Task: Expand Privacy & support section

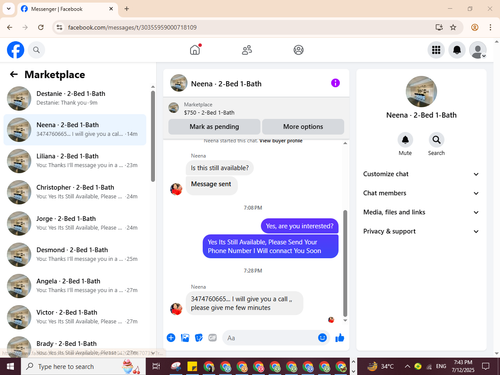Action: pyautogui.click(x=421, y=231)
